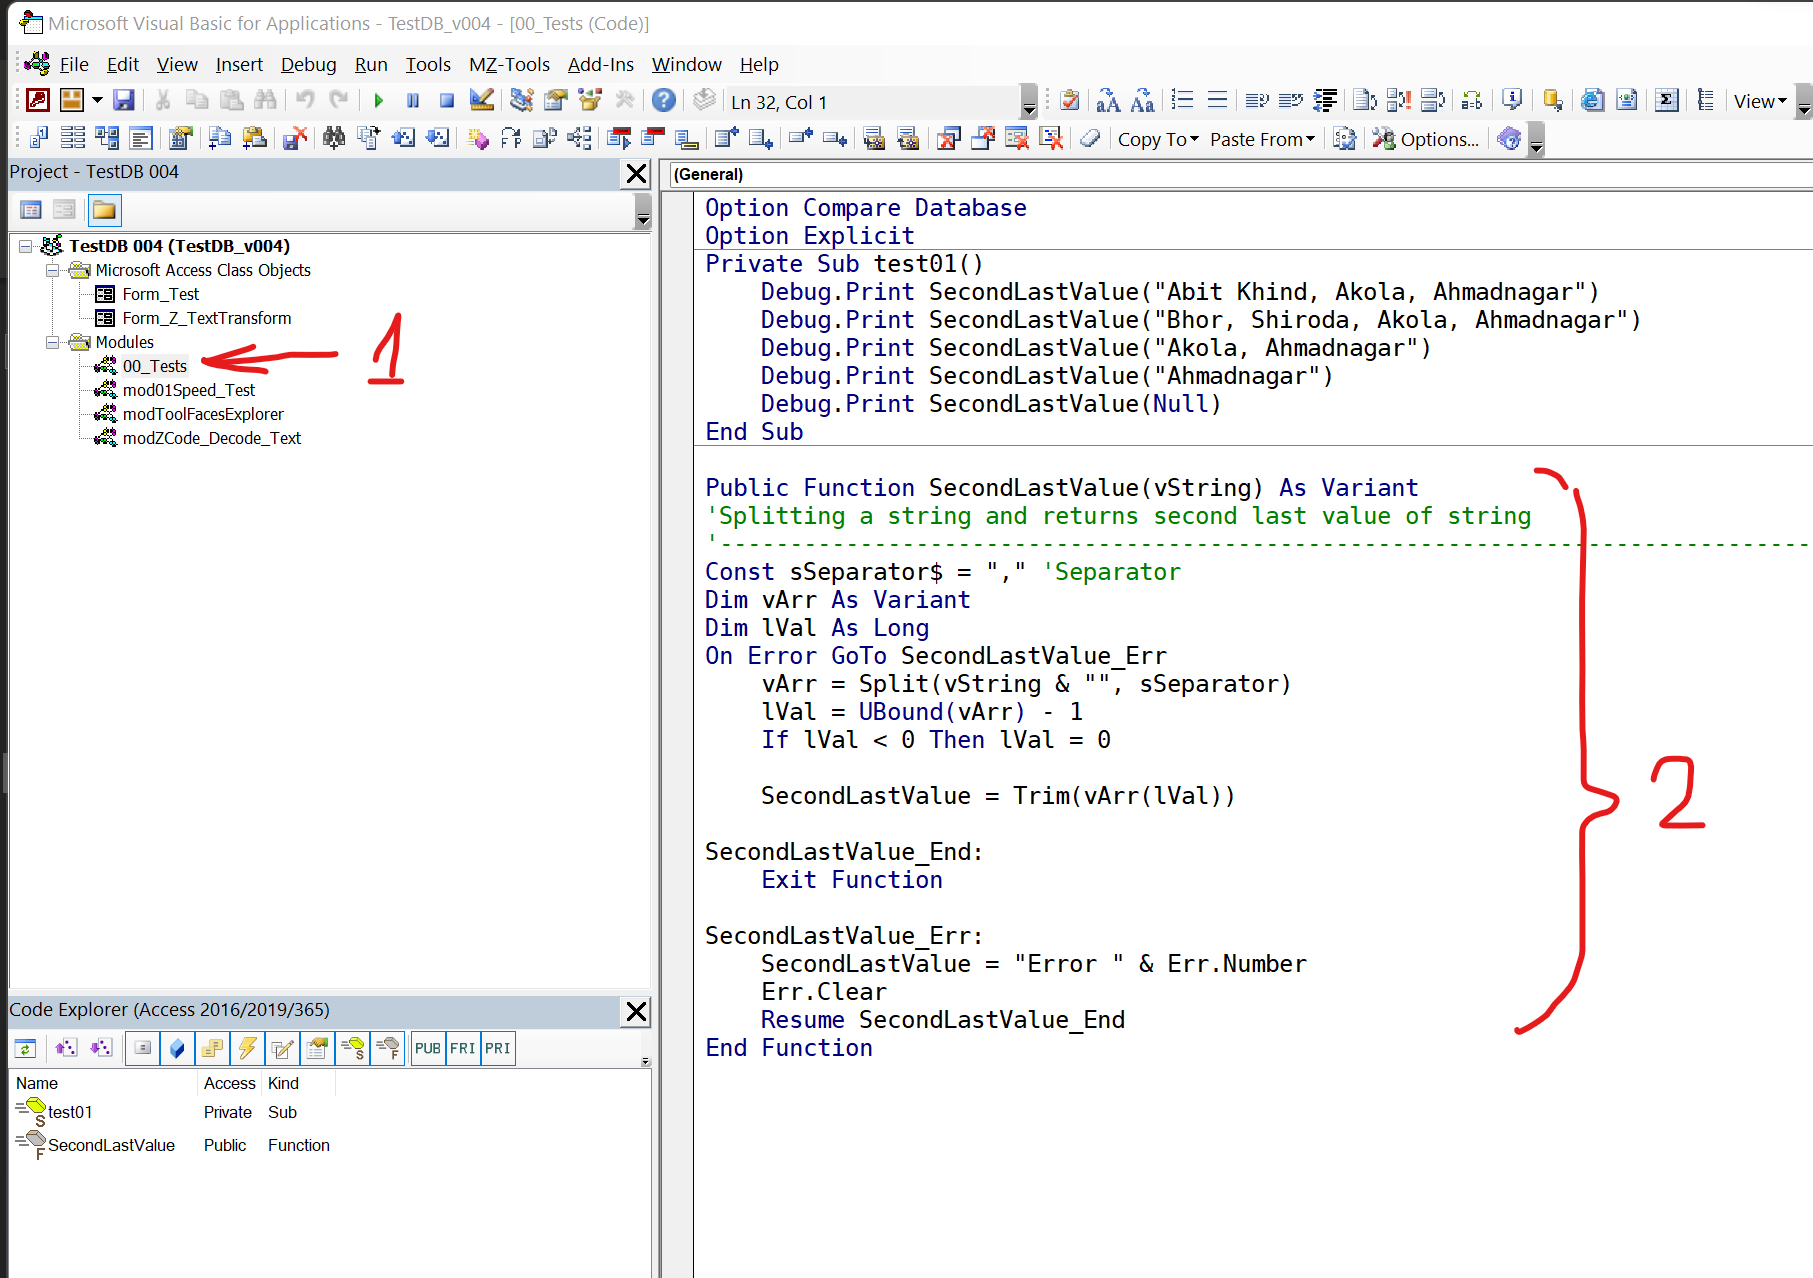
Task: Click the Options... button
Action: click(1426, 139)
